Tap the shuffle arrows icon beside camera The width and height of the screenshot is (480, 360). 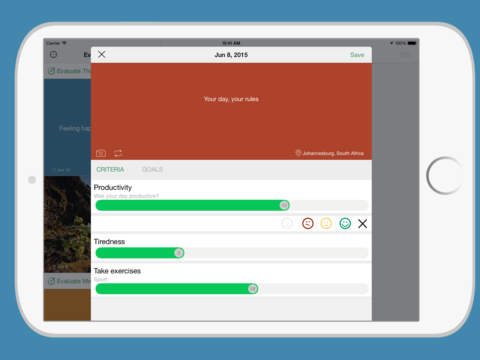(x=118, y=153)
